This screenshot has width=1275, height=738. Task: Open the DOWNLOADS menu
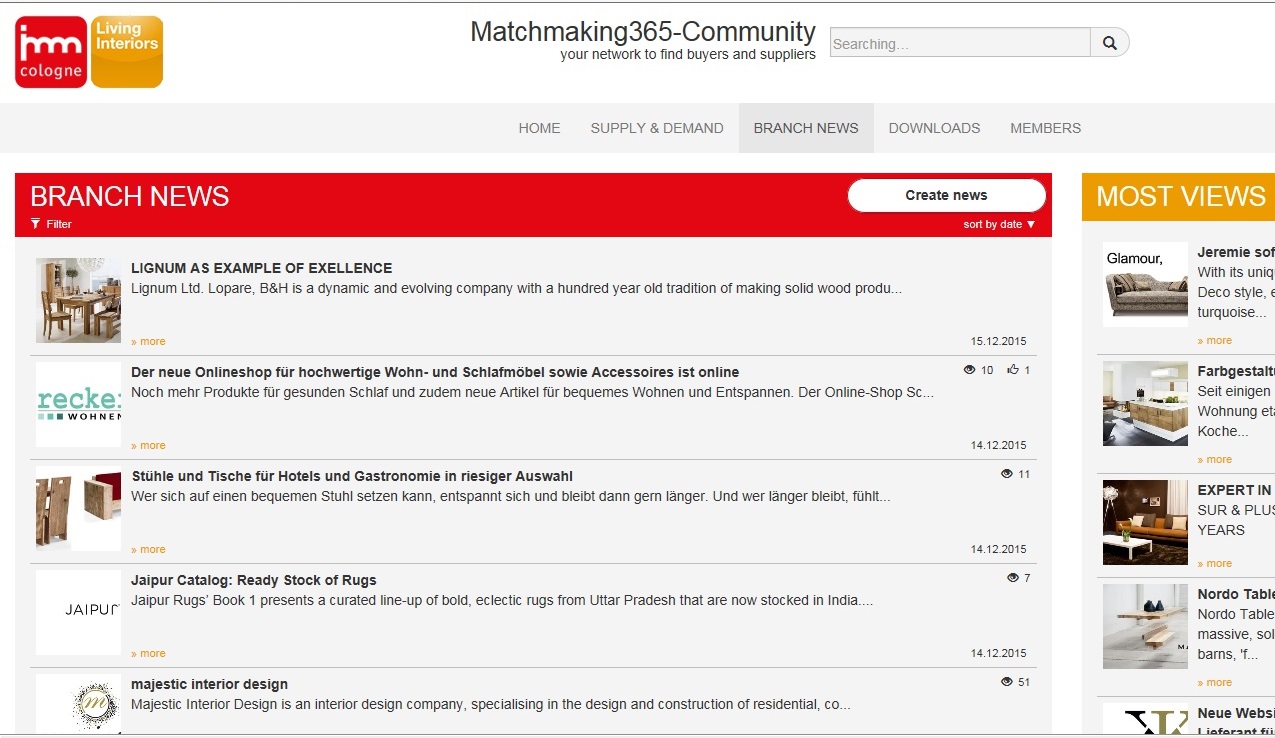(934, 128)
